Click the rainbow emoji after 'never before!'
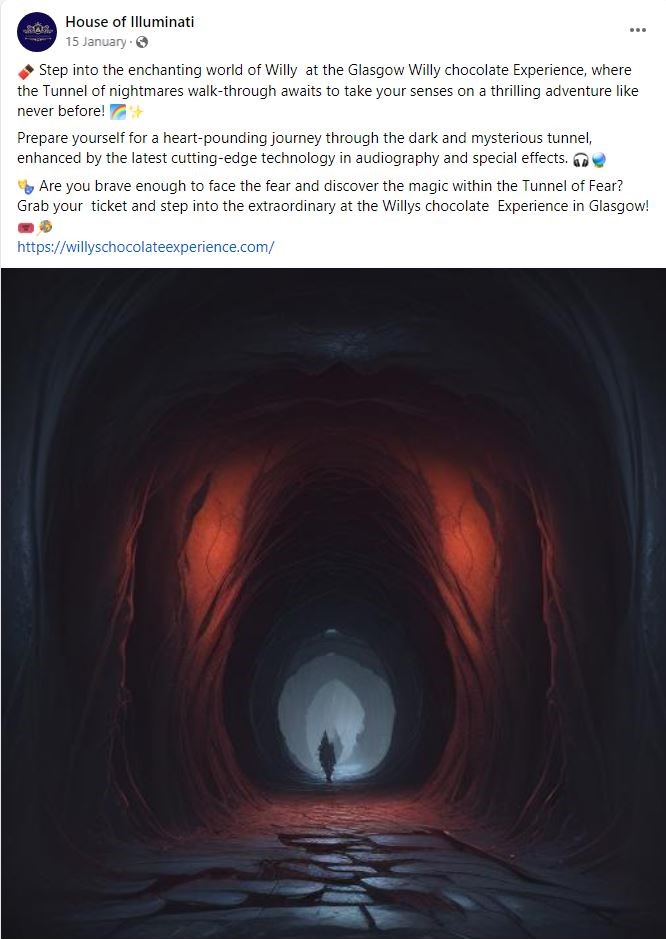666x939 pixels. click(117, 111)
